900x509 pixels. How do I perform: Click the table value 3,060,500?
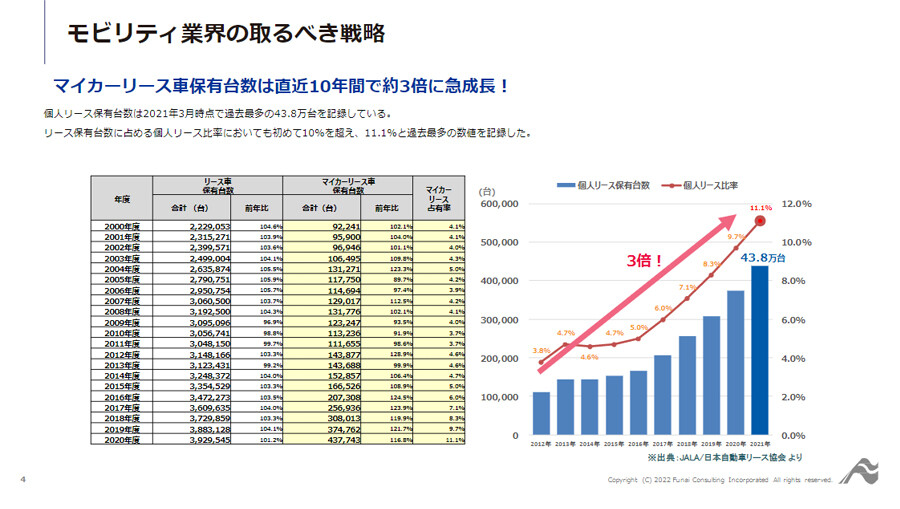(210, 301)
